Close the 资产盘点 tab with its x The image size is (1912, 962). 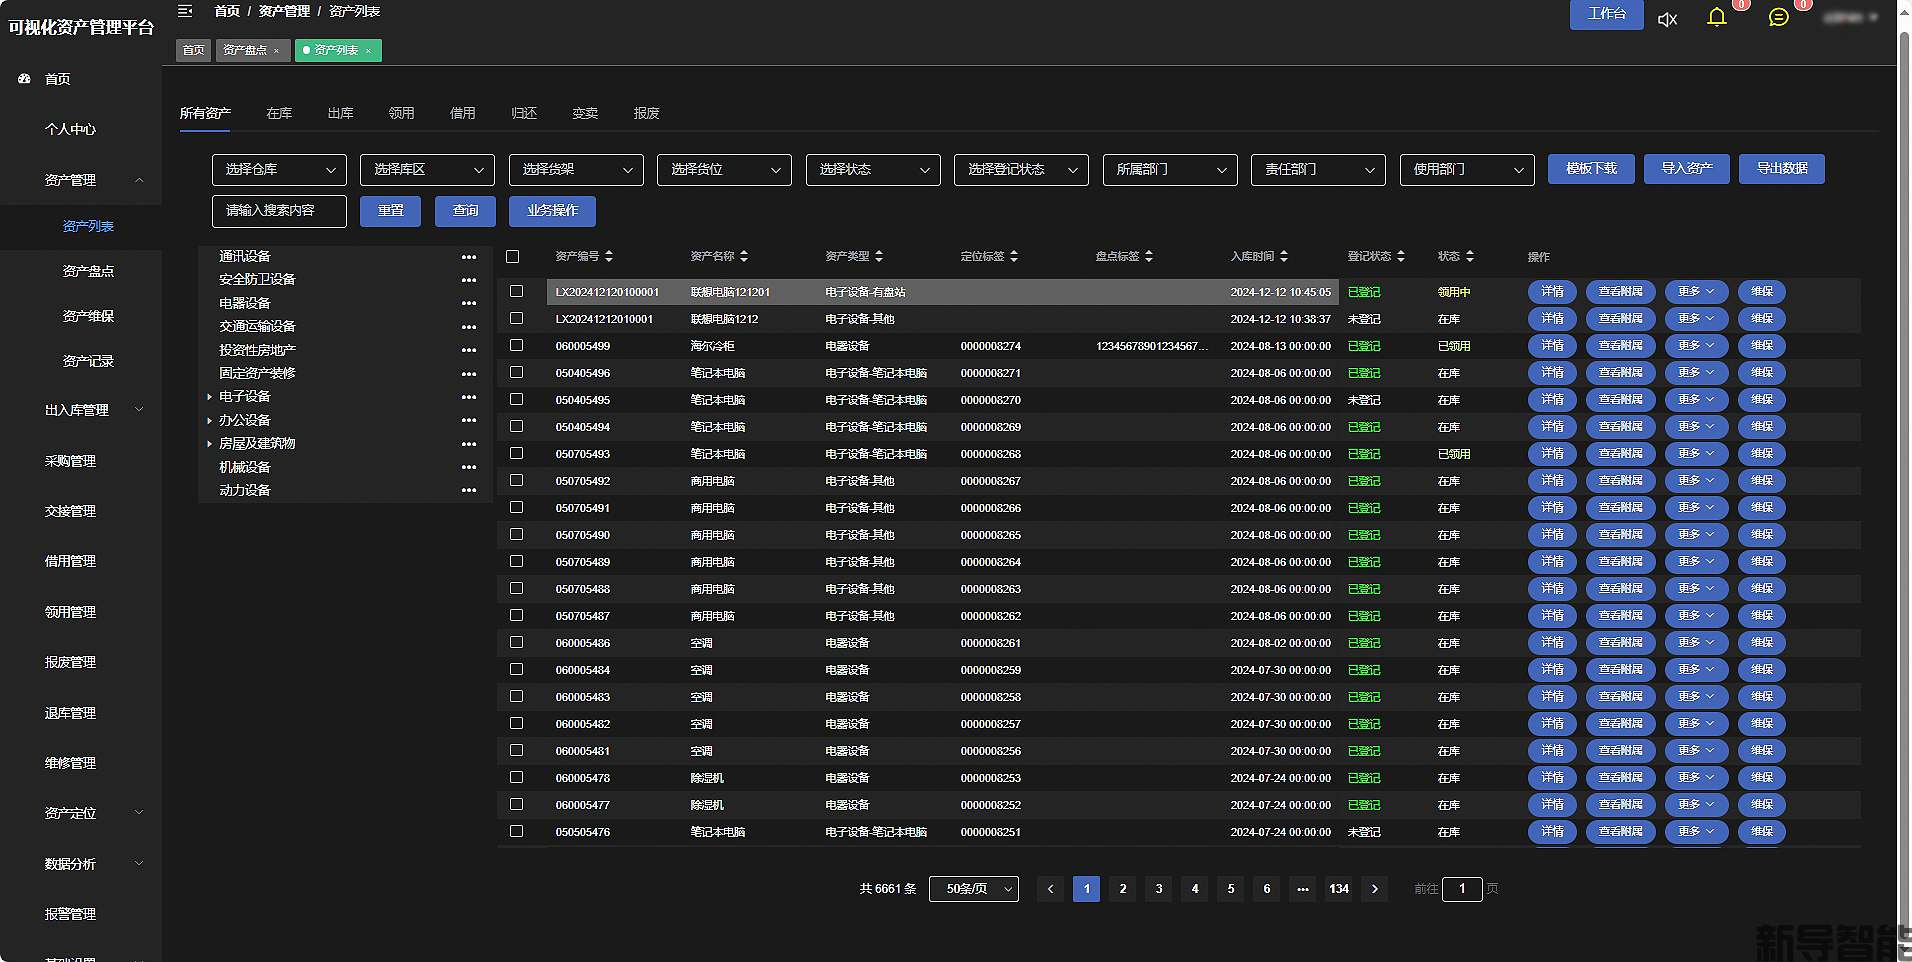pos(277,51)
